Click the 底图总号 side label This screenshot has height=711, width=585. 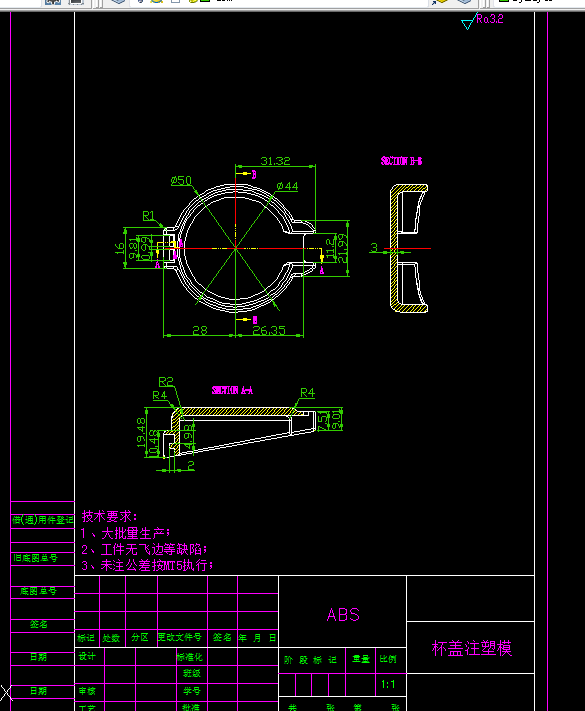tap(39, 591)
